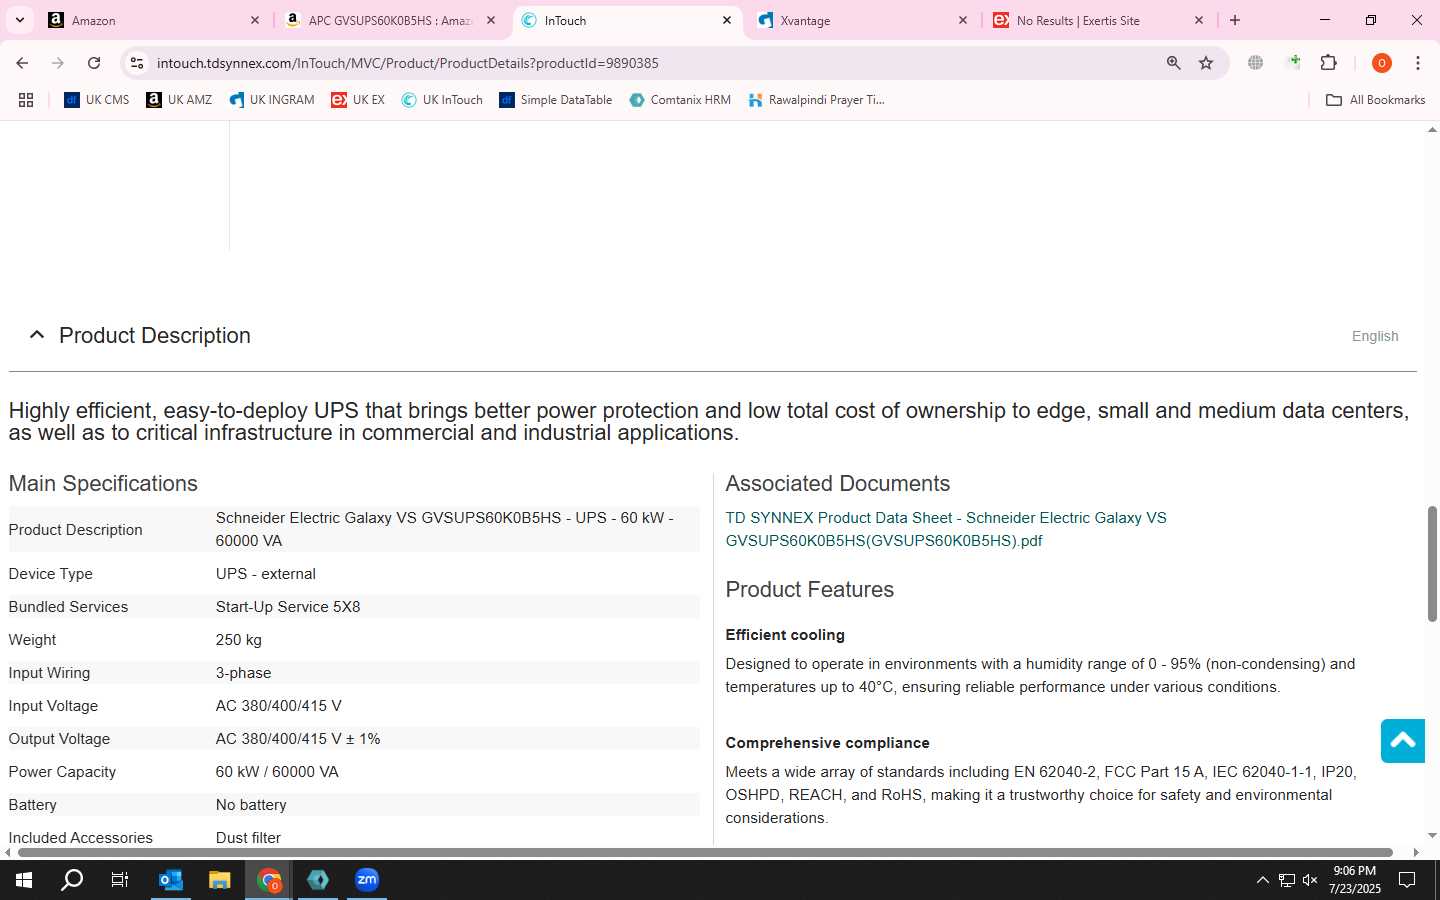Click the zoom magnifier icon in address bar
This screenshot has height=900, width=1440.
[1174, 63]
